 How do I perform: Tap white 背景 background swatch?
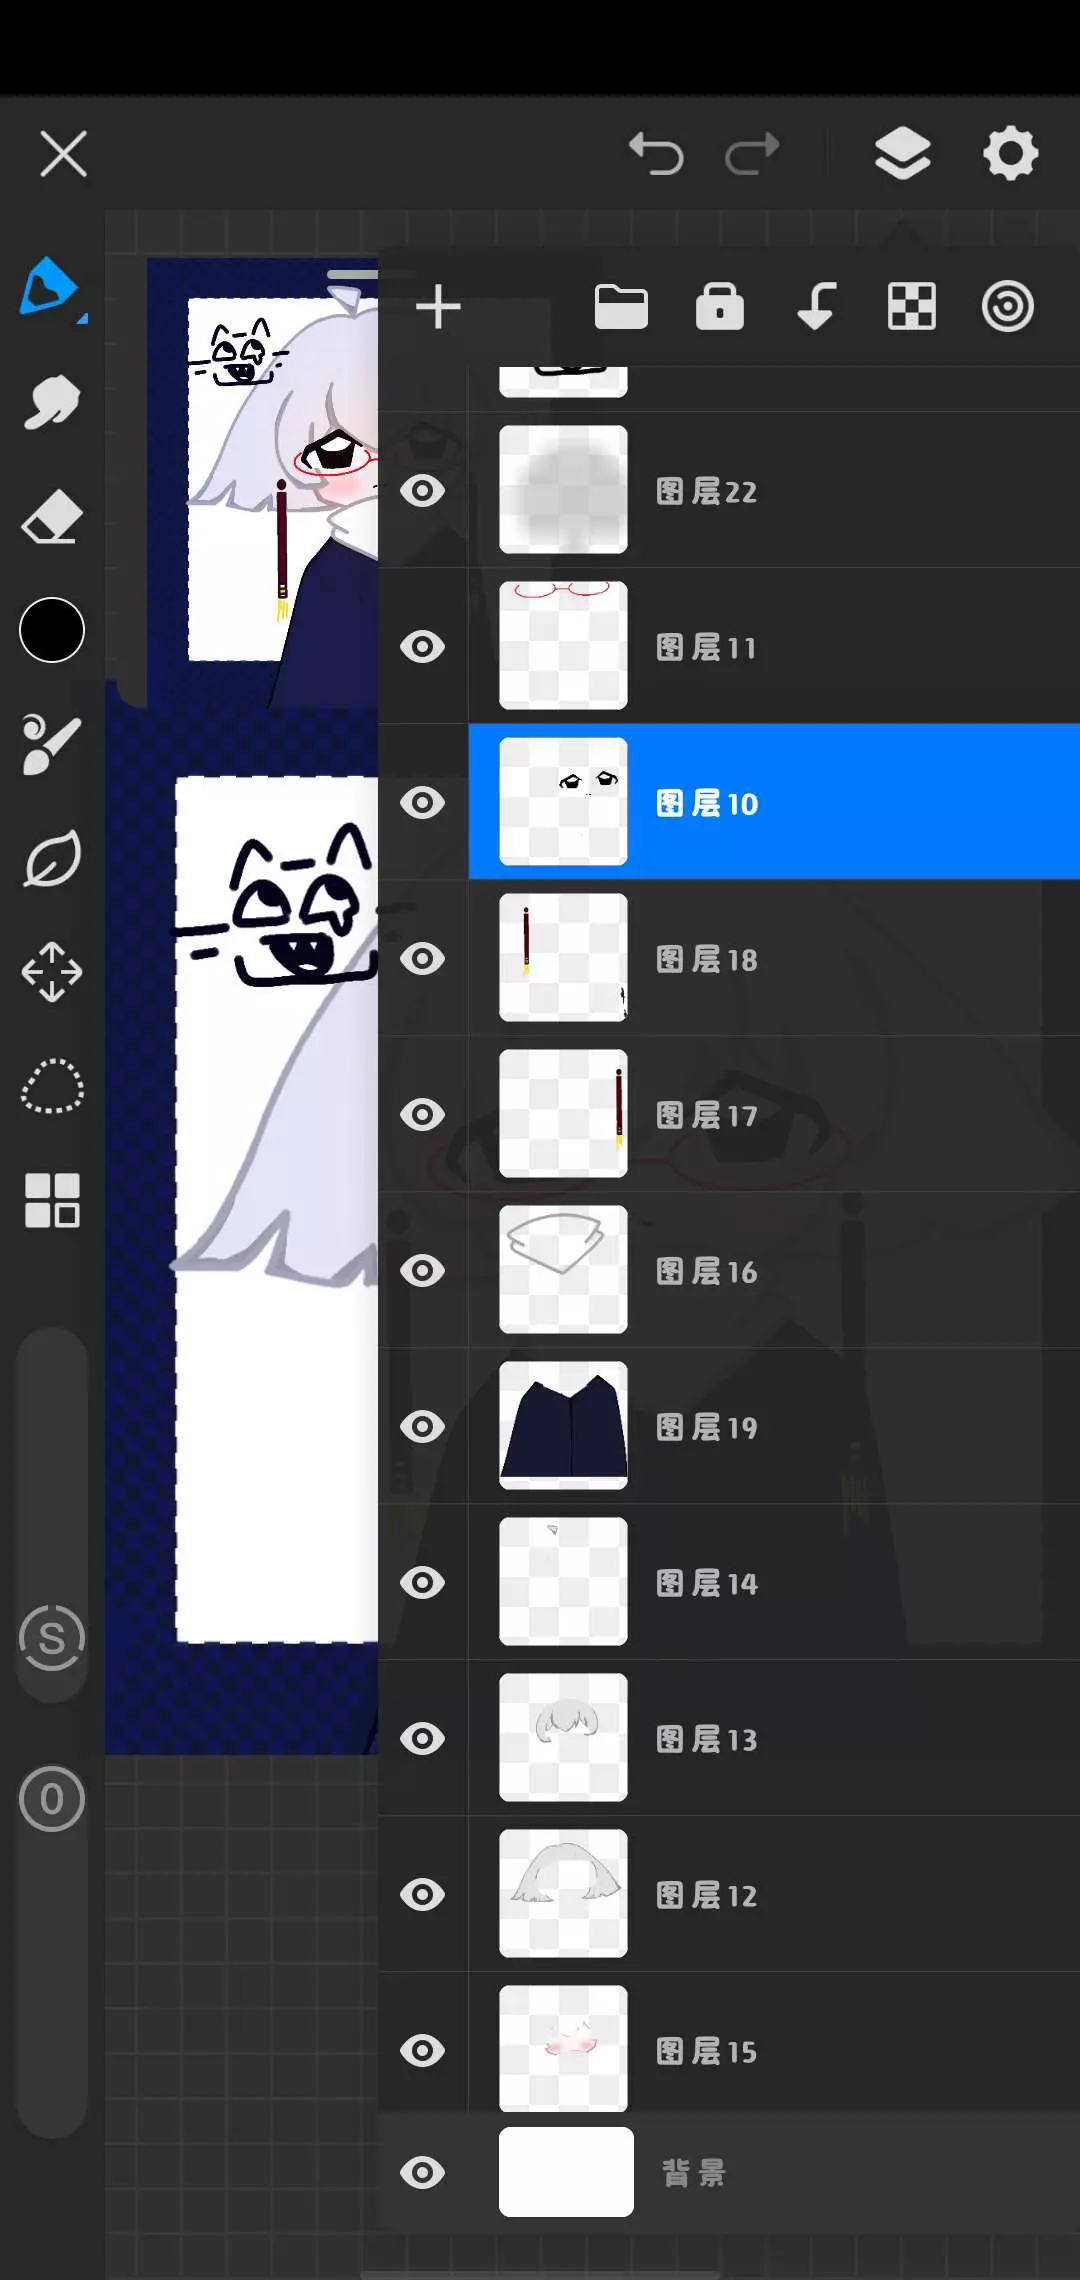coord(566,2172)
